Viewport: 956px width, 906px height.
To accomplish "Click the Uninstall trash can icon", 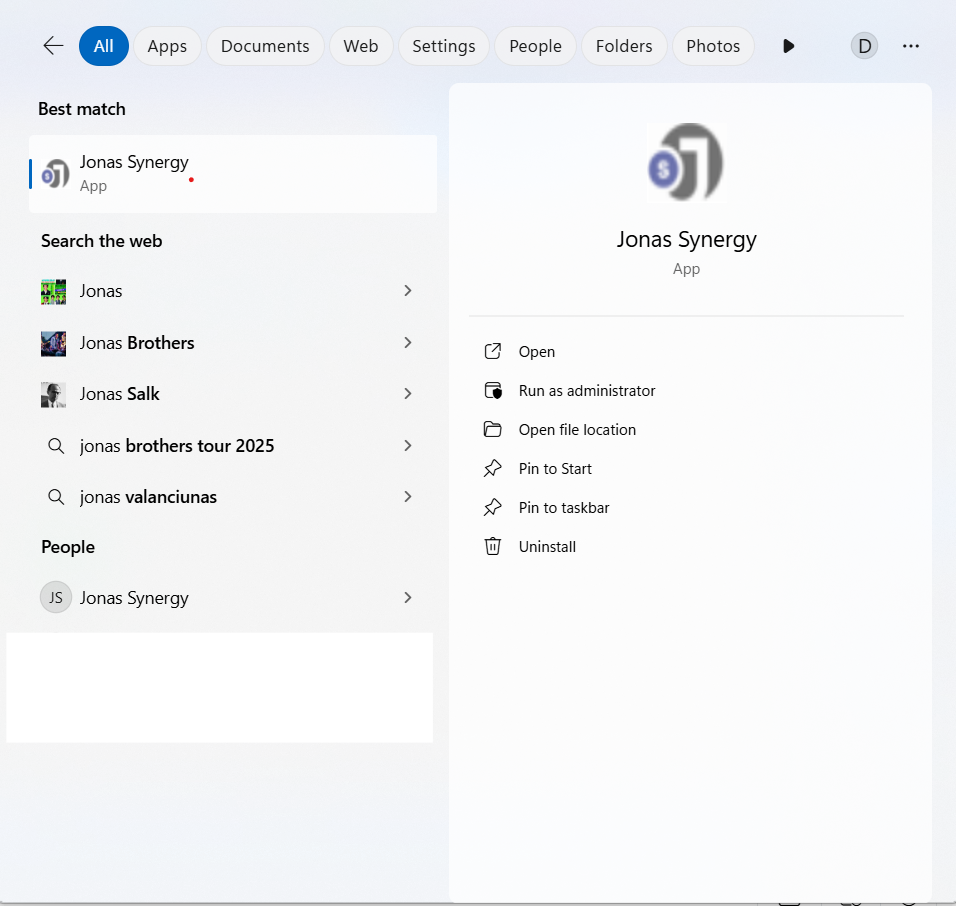I will pyautogui.click(x=492, y=547).
